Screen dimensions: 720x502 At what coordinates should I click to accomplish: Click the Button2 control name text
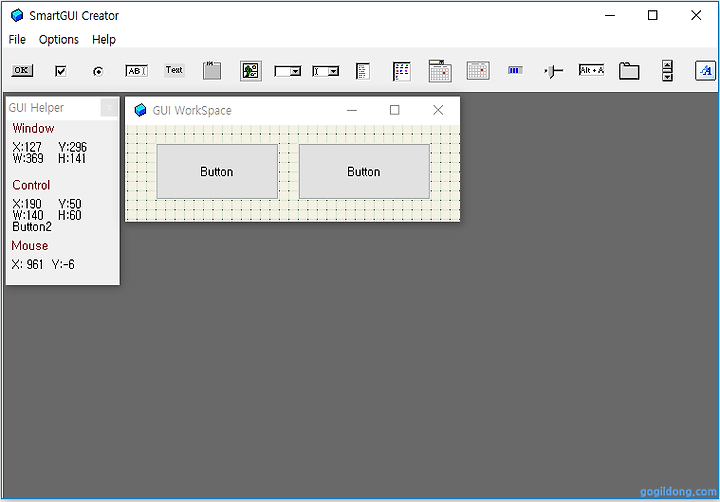(x=32, y=227)
